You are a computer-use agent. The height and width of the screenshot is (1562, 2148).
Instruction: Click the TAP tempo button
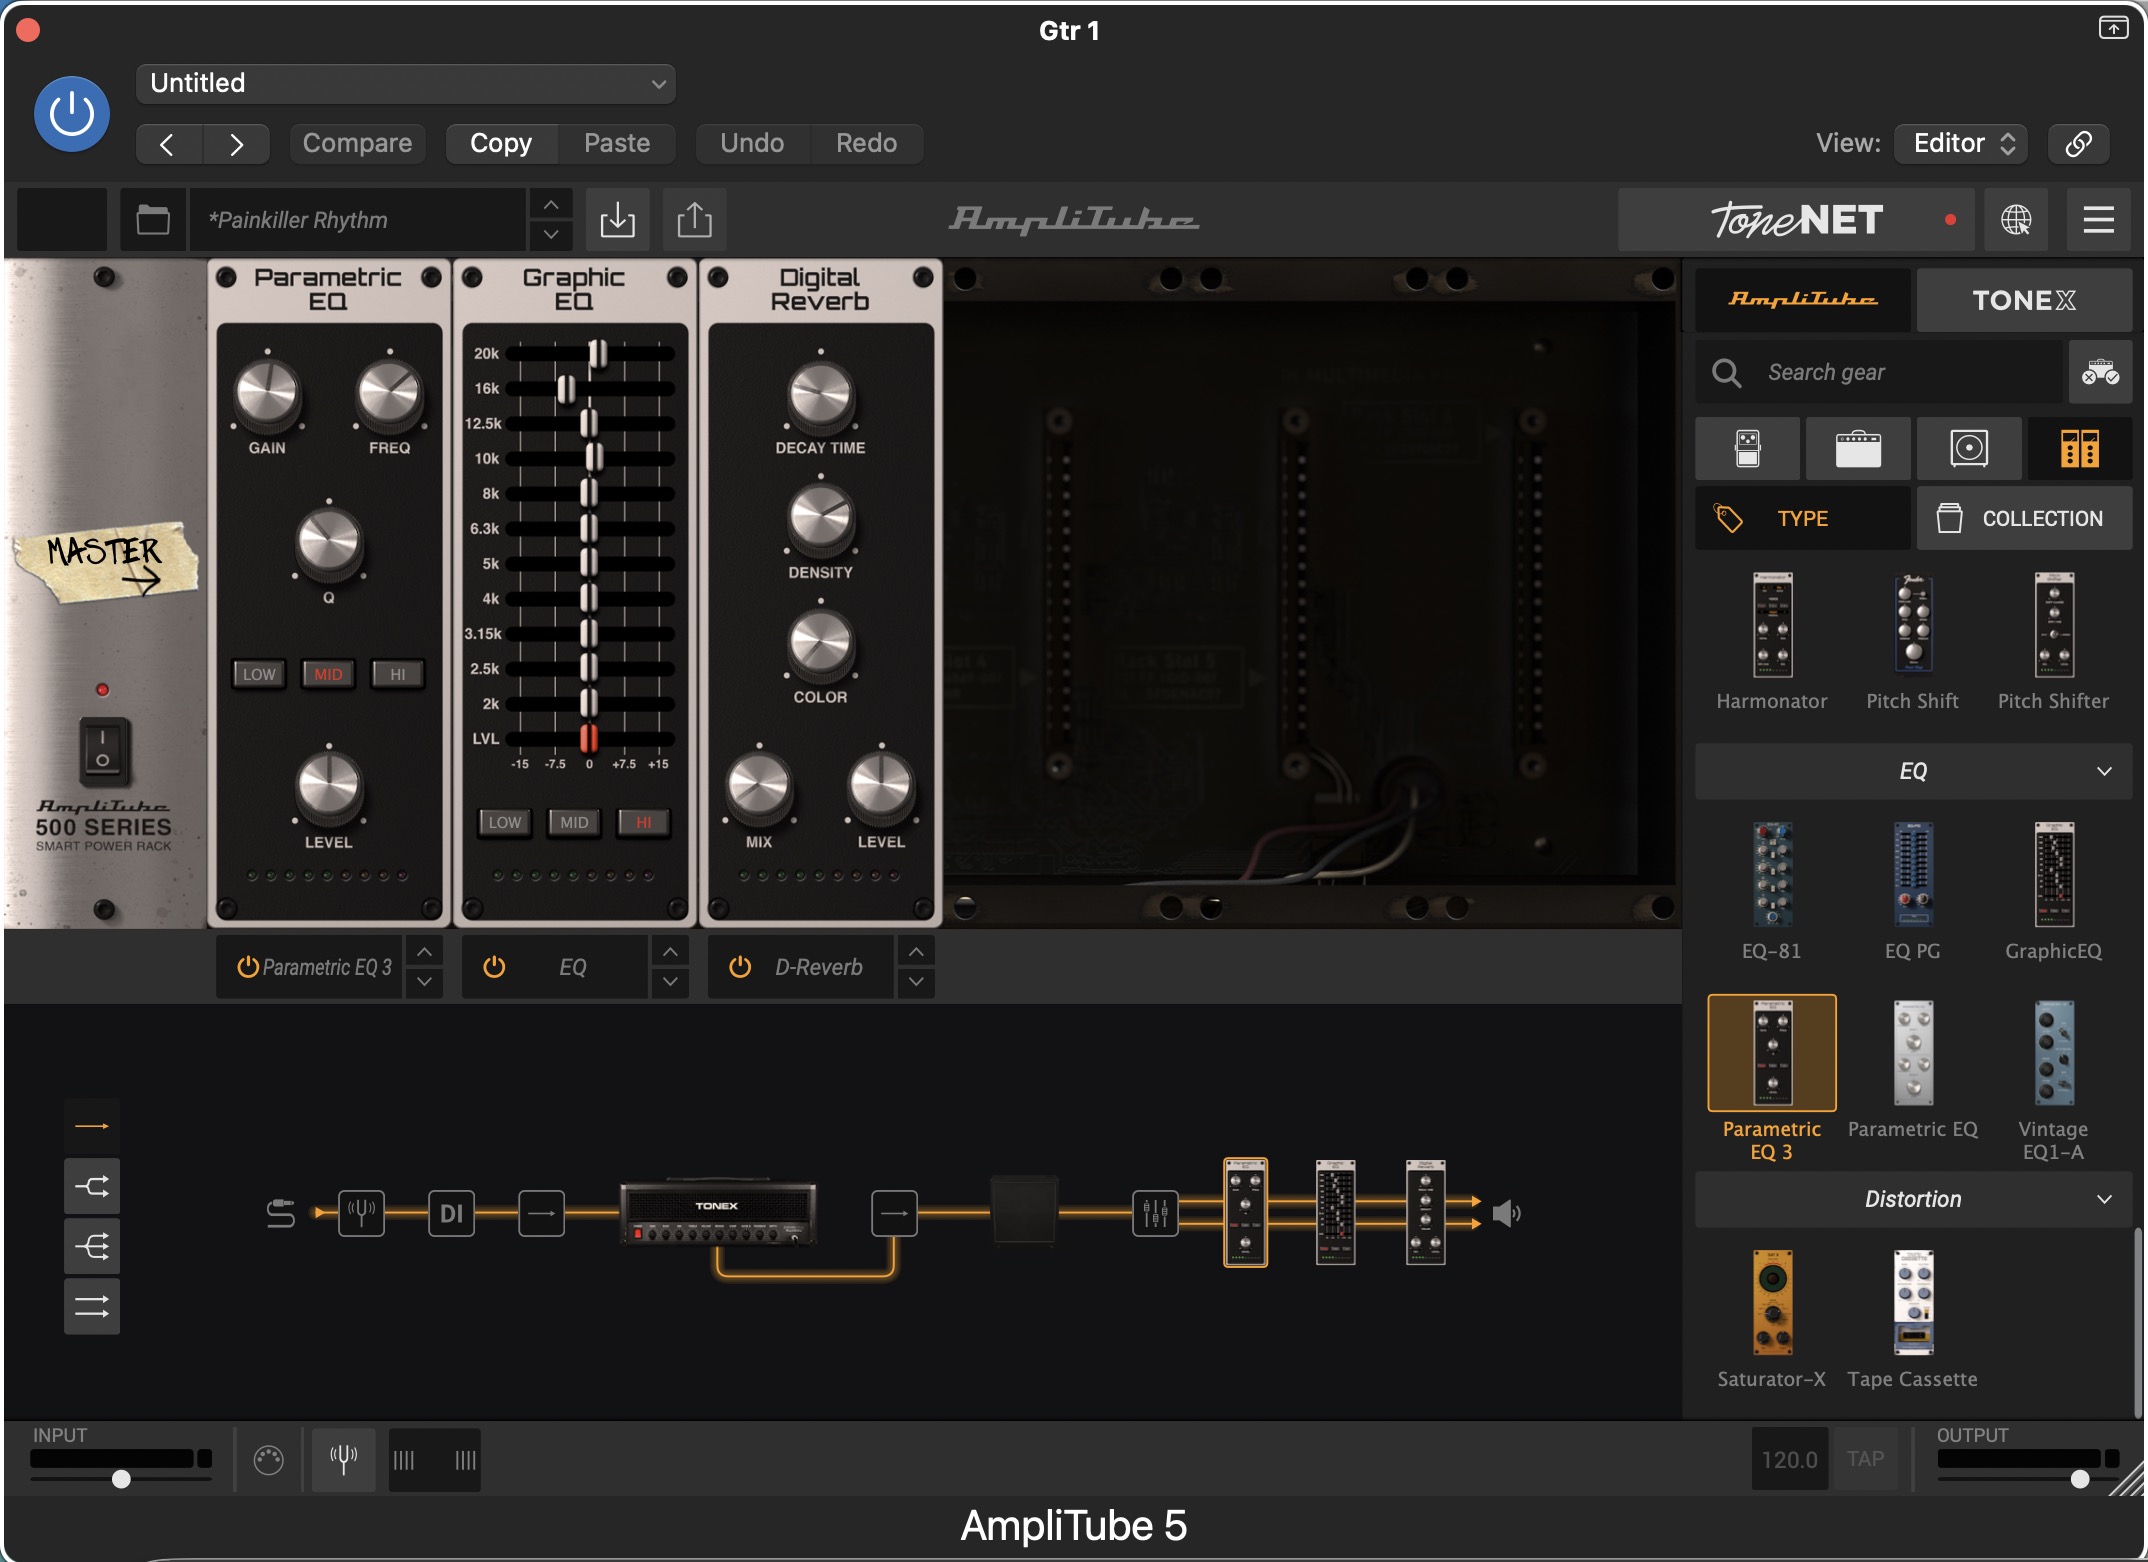point(1865,1459)
